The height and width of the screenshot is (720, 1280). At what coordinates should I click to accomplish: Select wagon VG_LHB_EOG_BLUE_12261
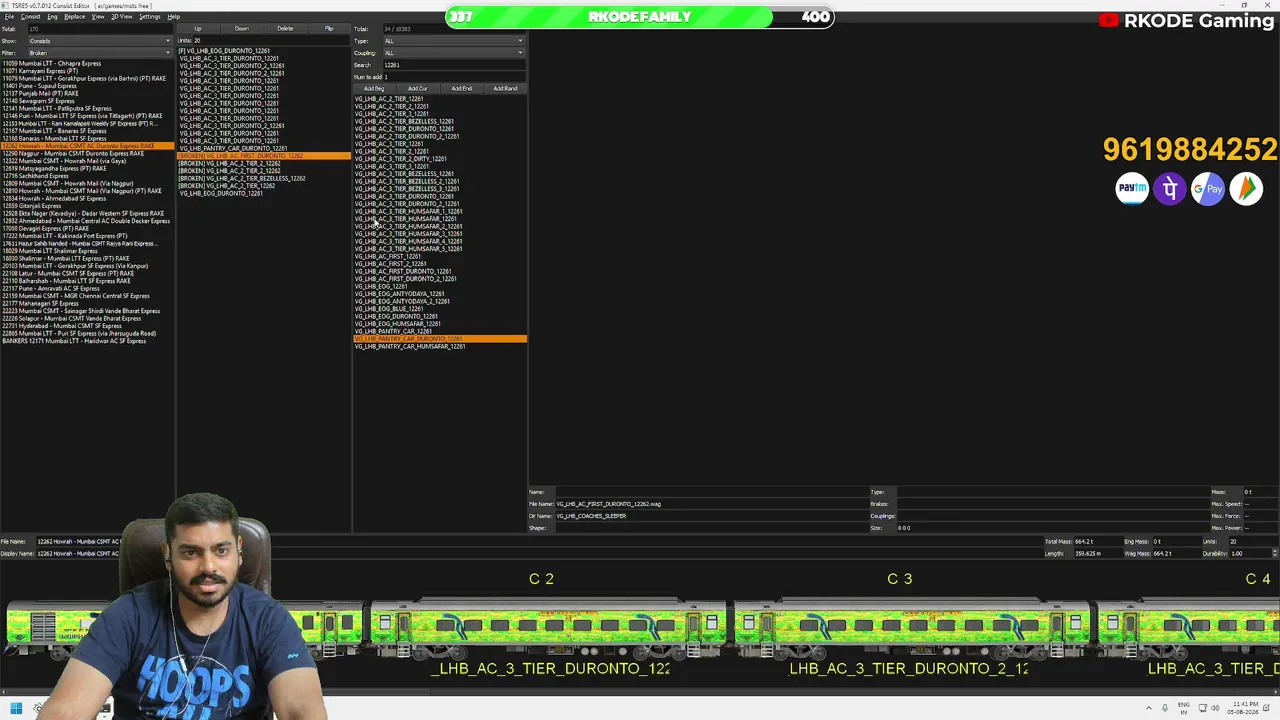440,309
